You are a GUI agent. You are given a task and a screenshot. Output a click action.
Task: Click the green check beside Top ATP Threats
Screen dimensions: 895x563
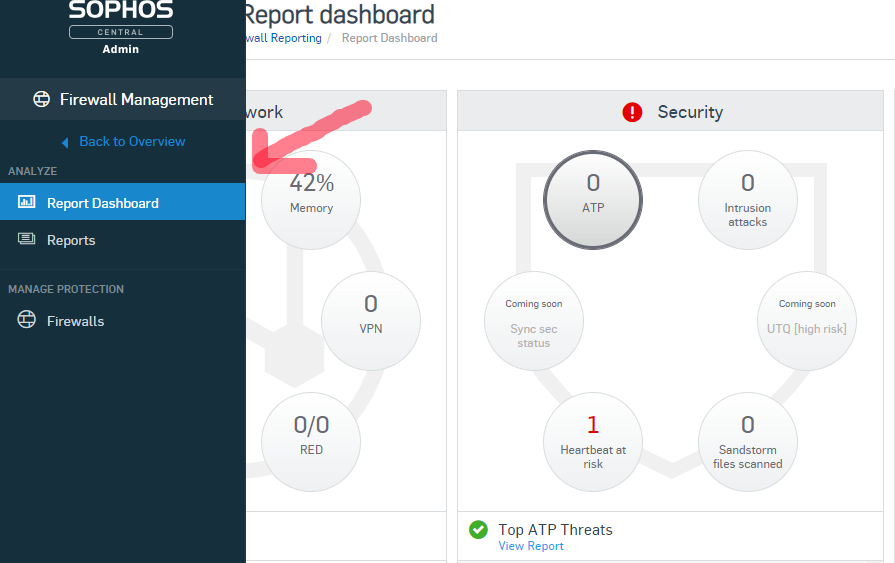coord(478,530)
